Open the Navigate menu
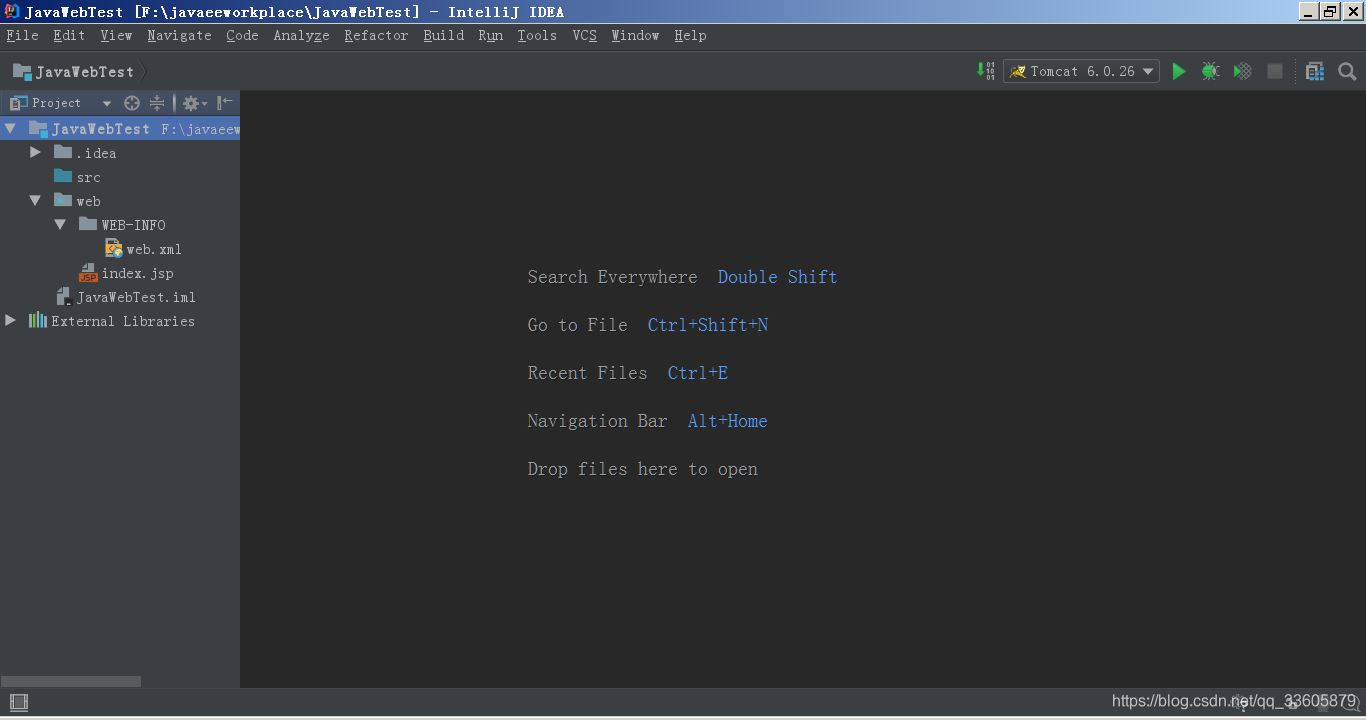Image resolution: width=1366 pixels, height=720 pixels. (x=179, y=35)
